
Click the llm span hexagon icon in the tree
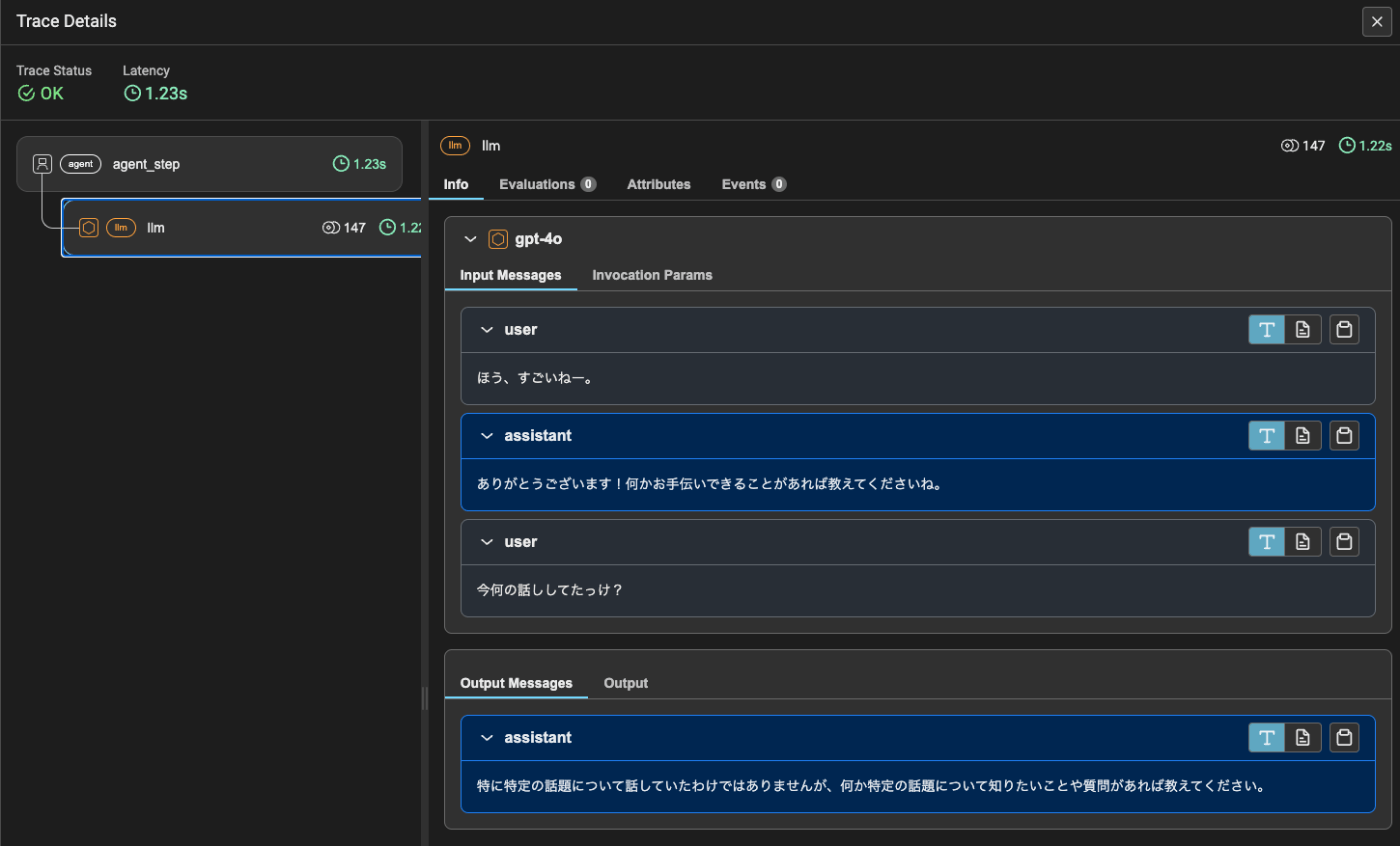[x=89, y=228]
